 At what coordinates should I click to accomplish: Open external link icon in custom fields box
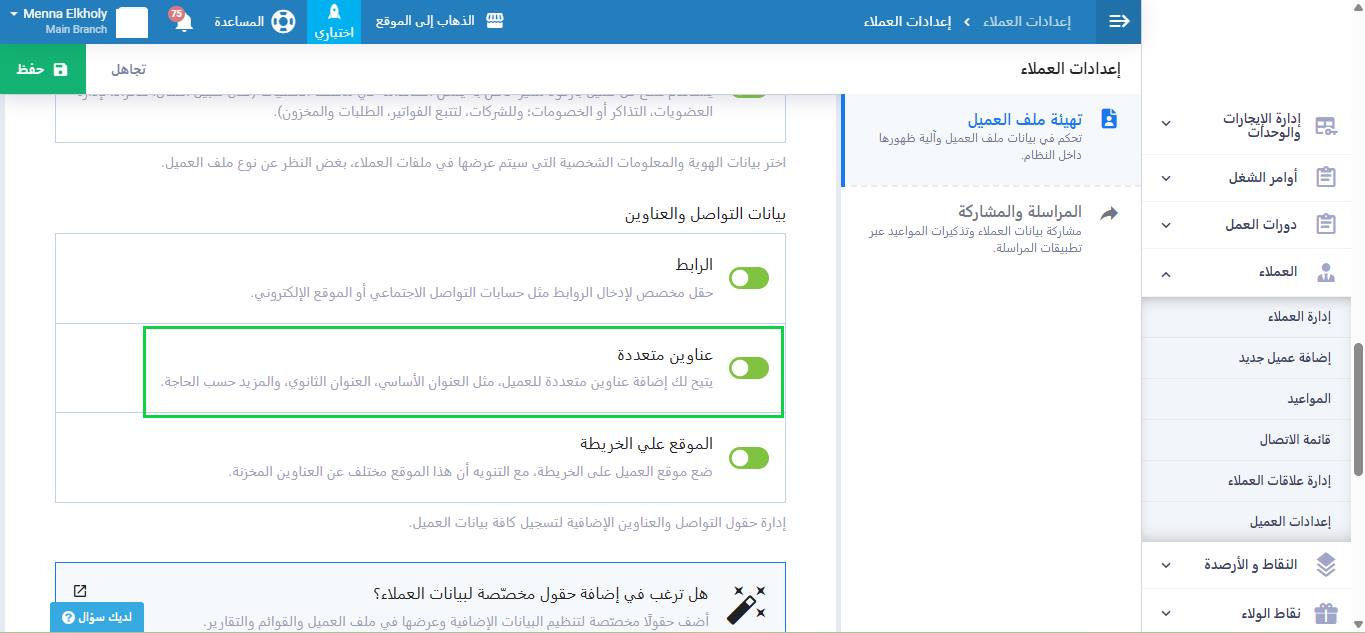pyautogui.click(x=80, y=591)
